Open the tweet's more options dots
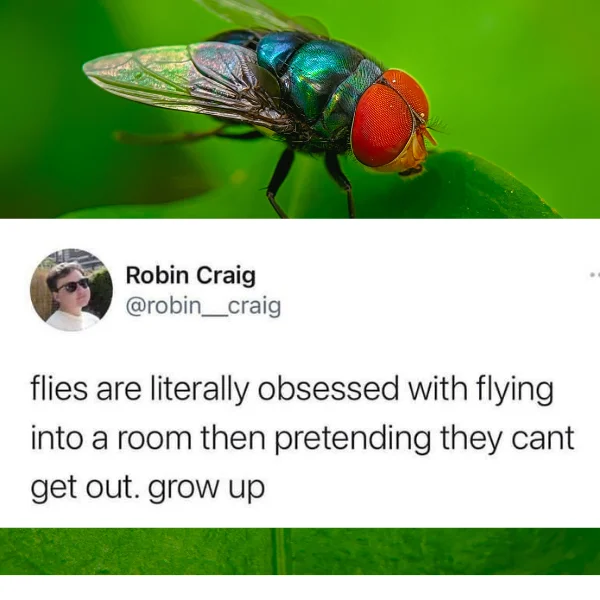The height and width of the screenshot is (600, 600). (595, 274)
